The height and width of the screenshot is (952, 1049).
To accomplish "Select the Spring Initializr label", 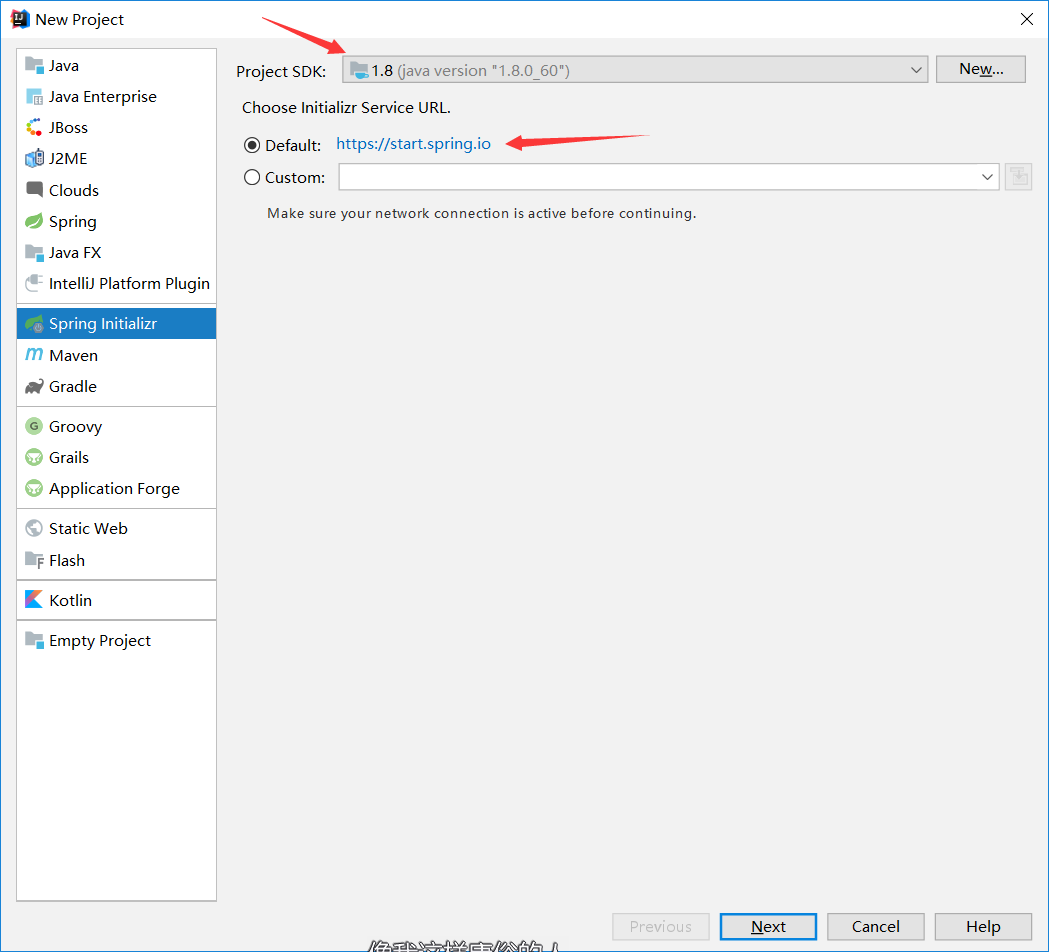I will pos(103,324).
